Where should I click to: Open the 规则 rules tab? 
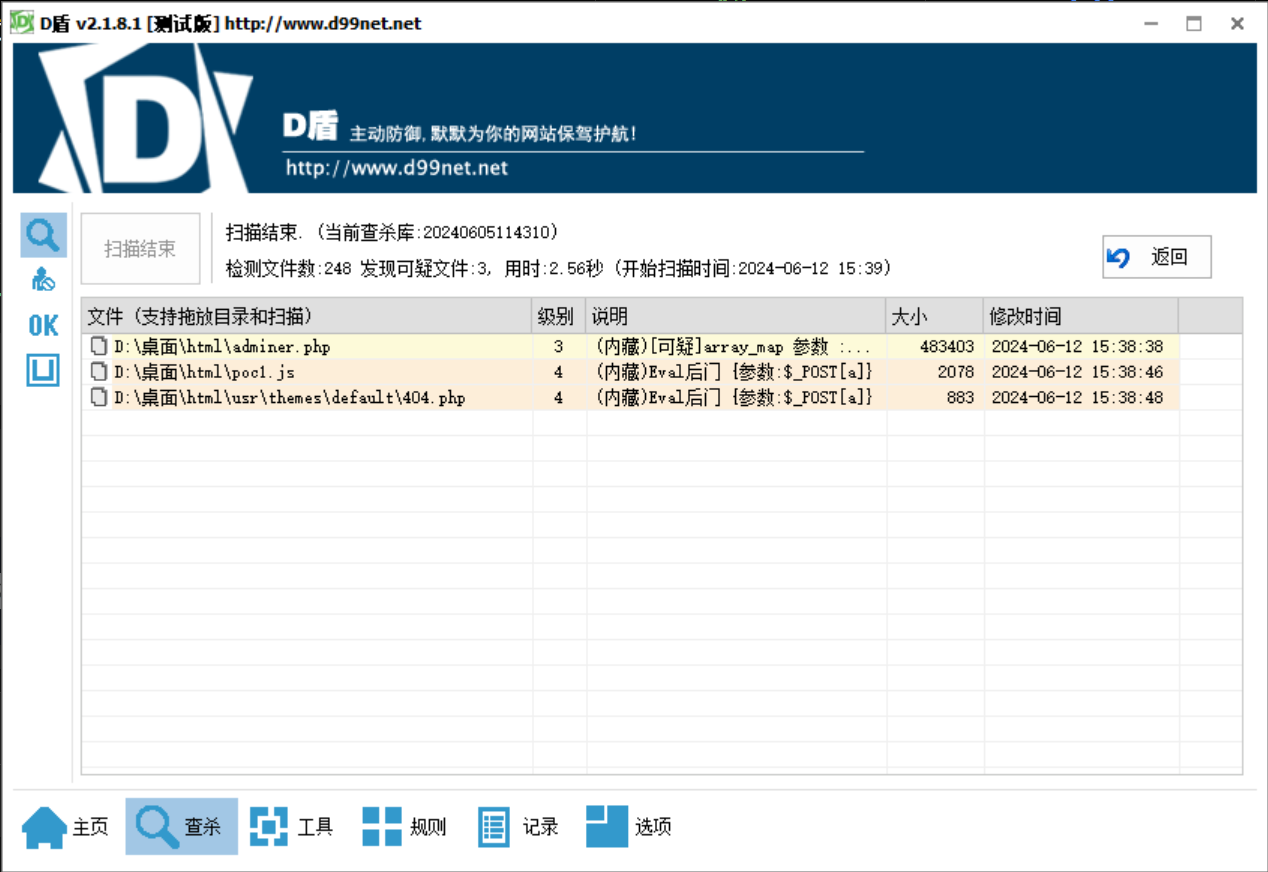point(404,827)
